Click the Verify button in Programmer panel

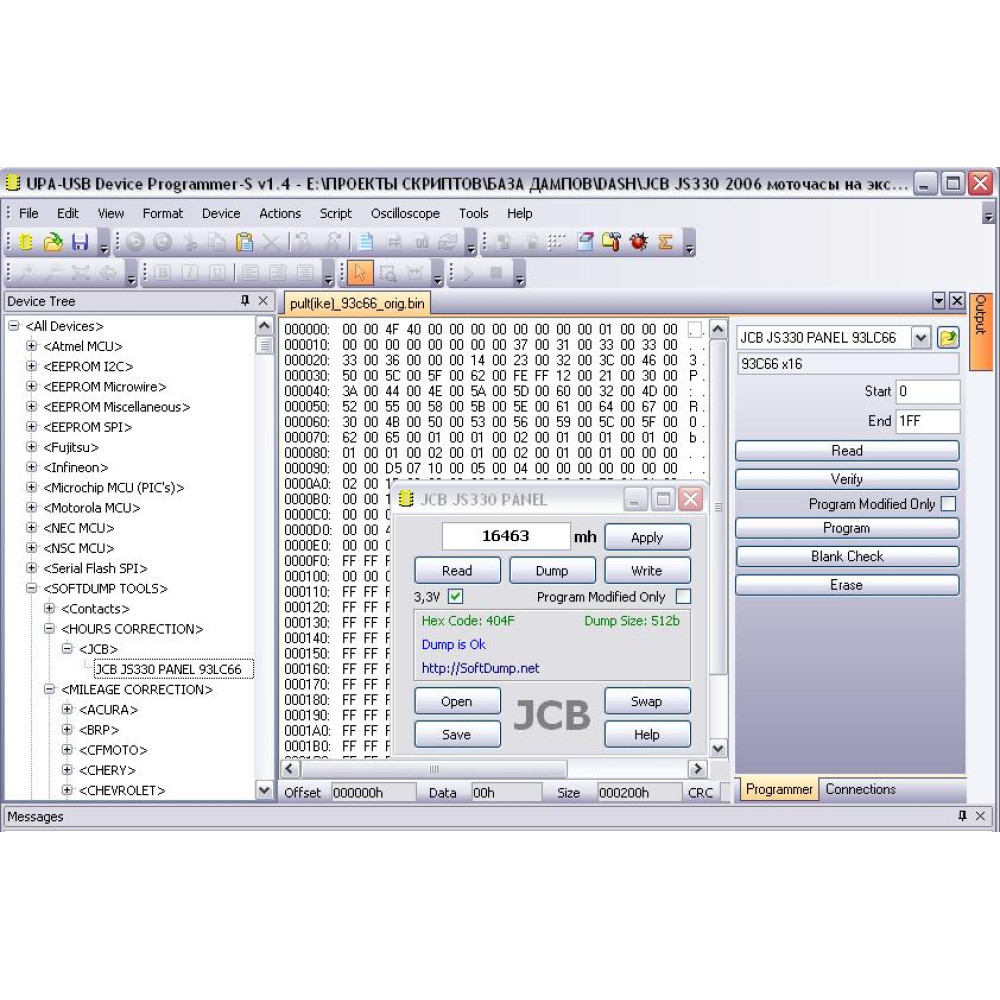pyautogui.click(x=847, y=479)
